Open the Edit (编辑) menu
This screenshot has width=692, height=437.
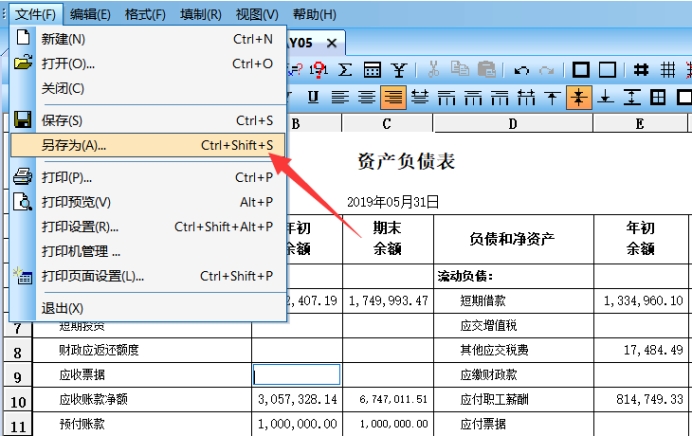coord(91,14)
